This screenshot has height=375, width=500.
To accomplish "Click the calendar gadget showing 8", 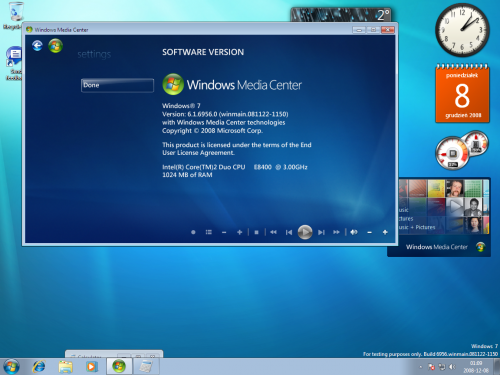I will point(462,94).
